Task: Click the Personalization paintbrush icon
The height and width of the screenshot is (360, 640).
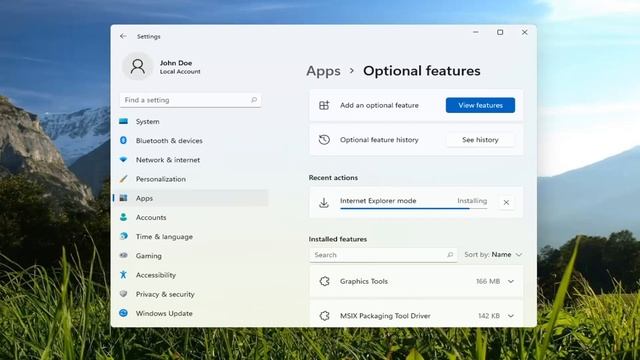Action: coord(123,179)
